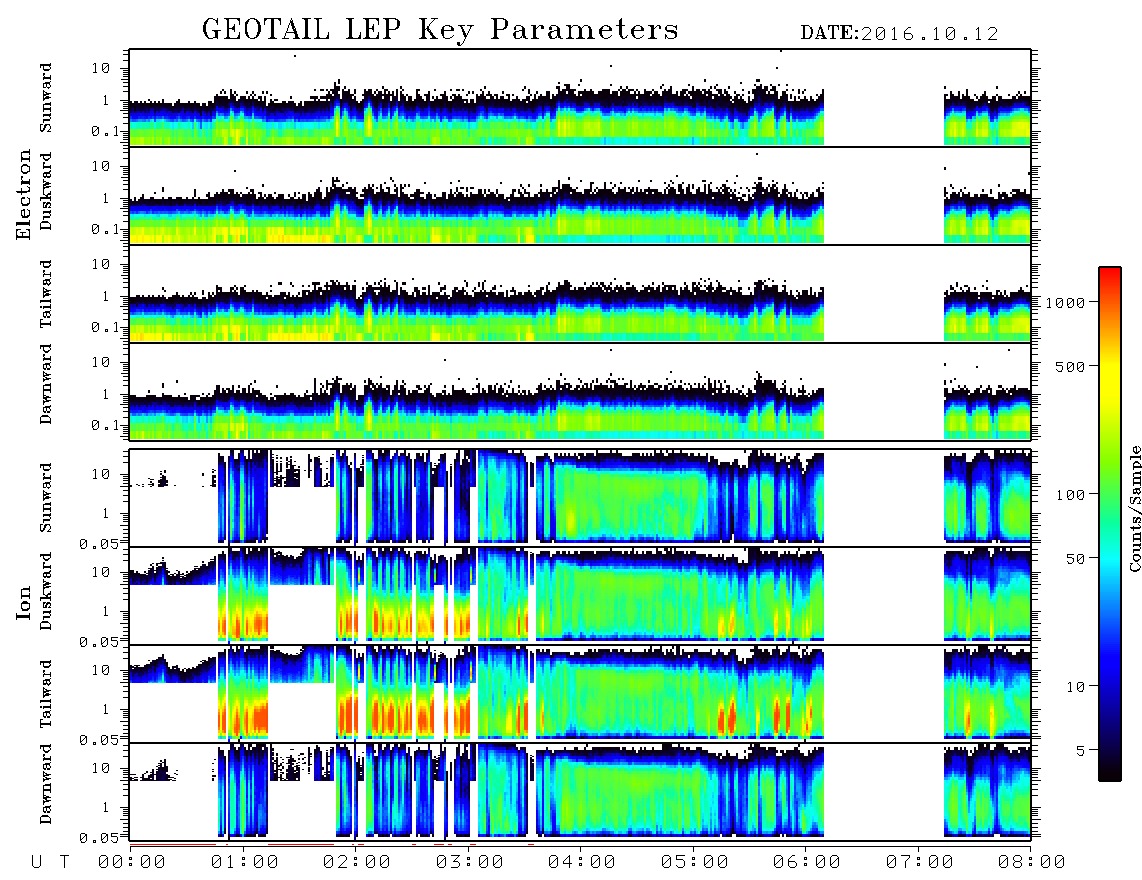
Task: Click the "02:00" time tick label
Action: [x=357, y=863]
